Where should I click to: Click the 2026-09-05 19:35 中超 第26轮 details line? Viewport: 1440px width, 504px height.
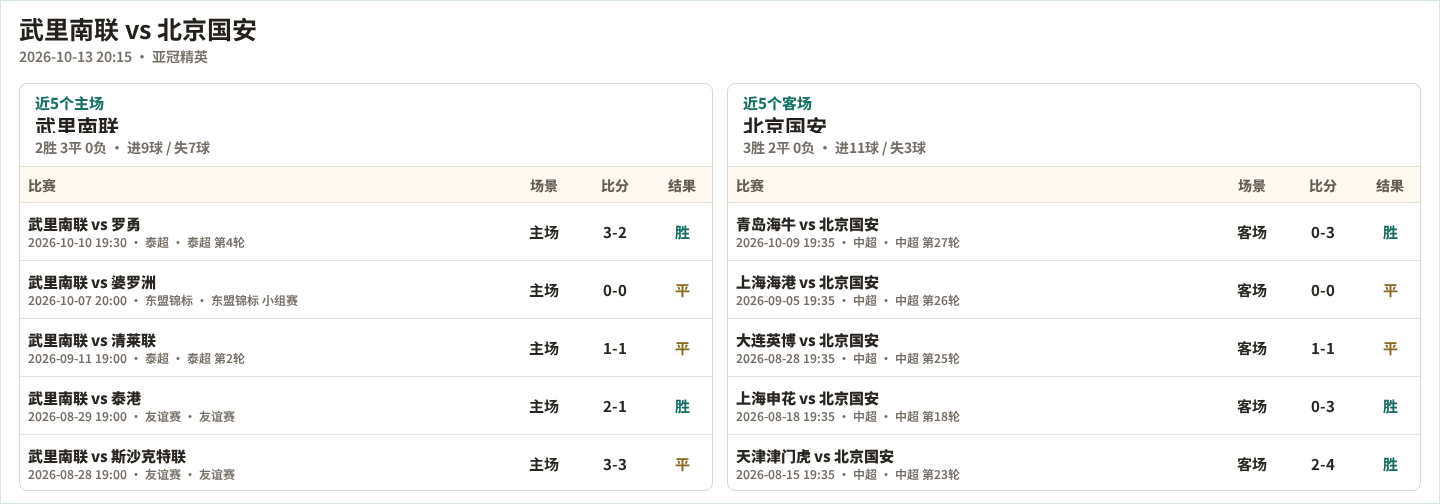click(x=848, y=300)
